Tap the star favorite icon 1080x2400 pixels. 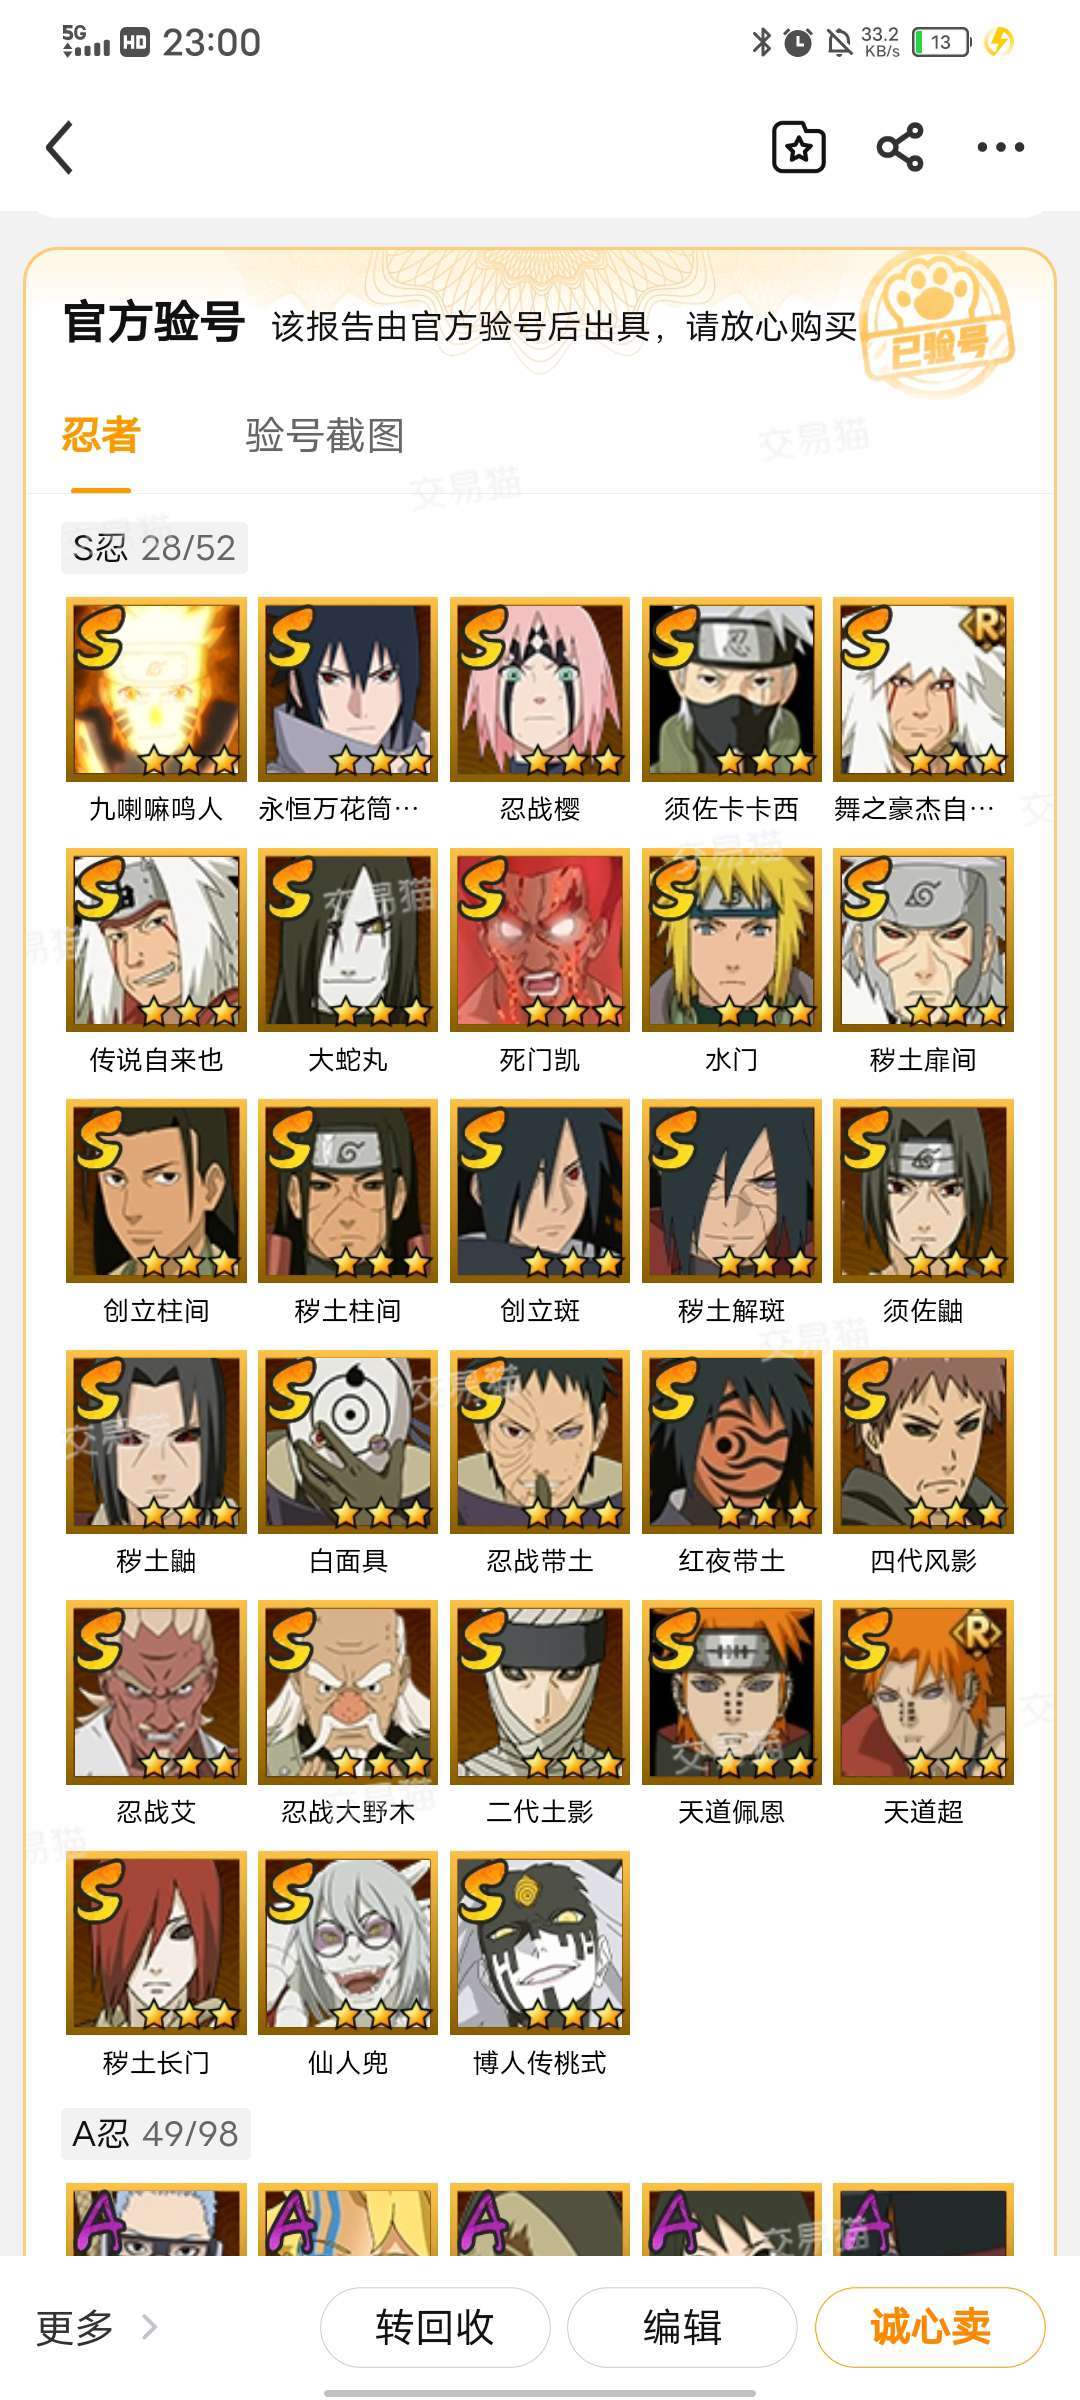pyautogui.click(x=799, y=148)
